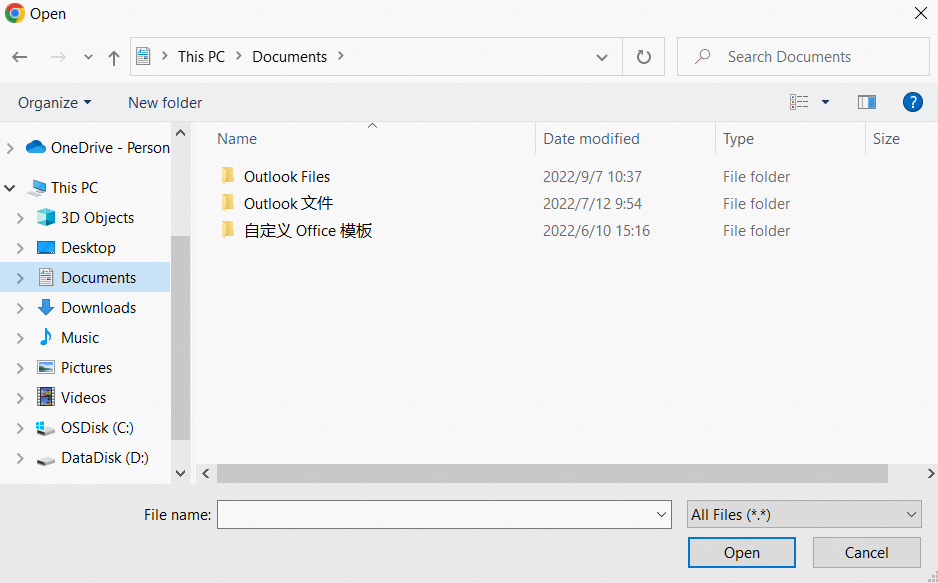The height and width of the screenshot is (583, 938).
Task: Toggle the preview pane icon
Action: [x=866, y=102]
